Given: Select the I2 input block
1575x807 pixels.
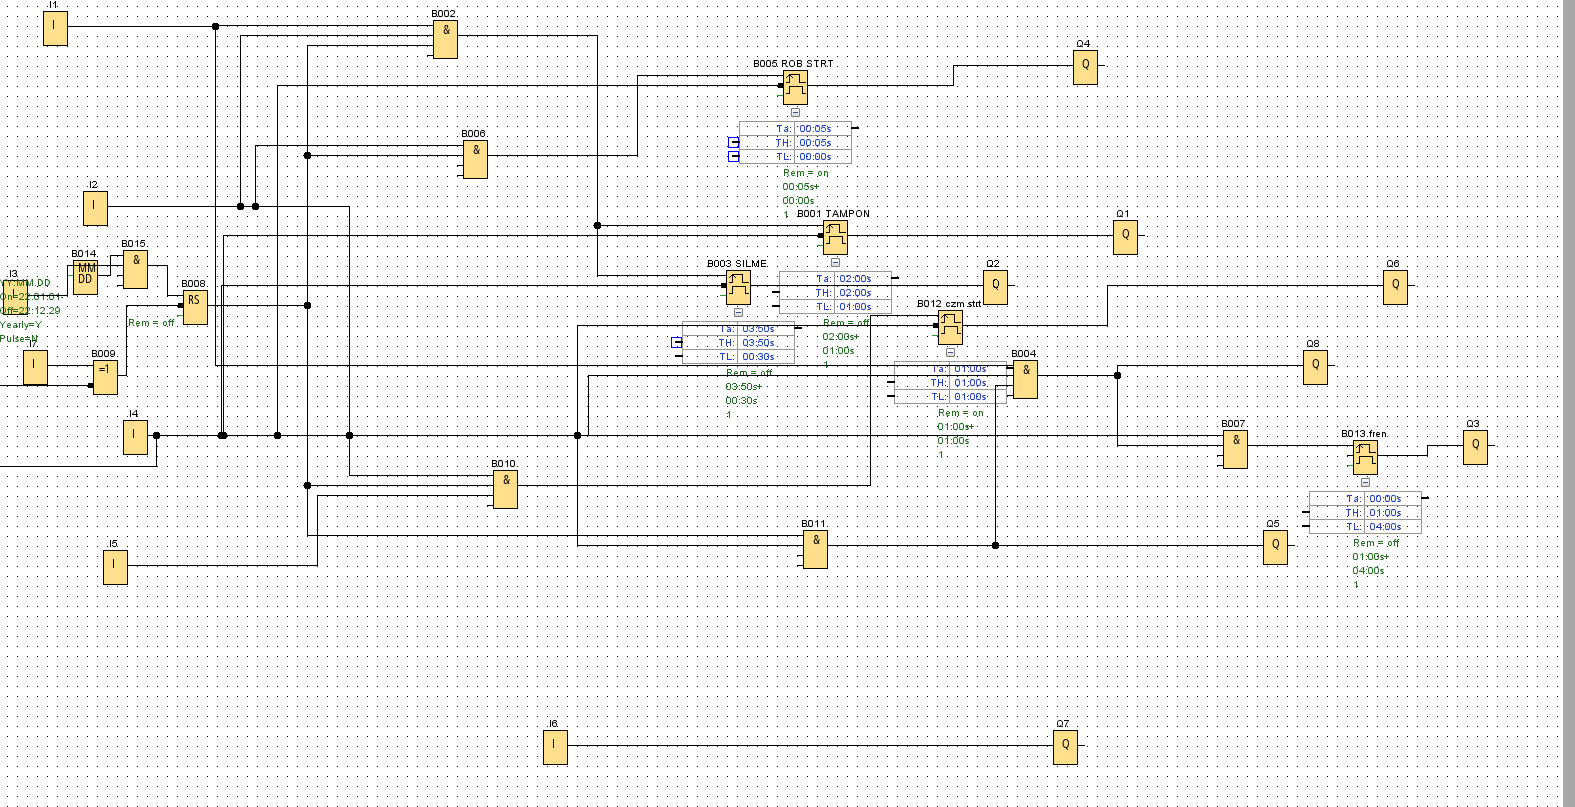Looking at the screenshot, I should tap(95, 208).
